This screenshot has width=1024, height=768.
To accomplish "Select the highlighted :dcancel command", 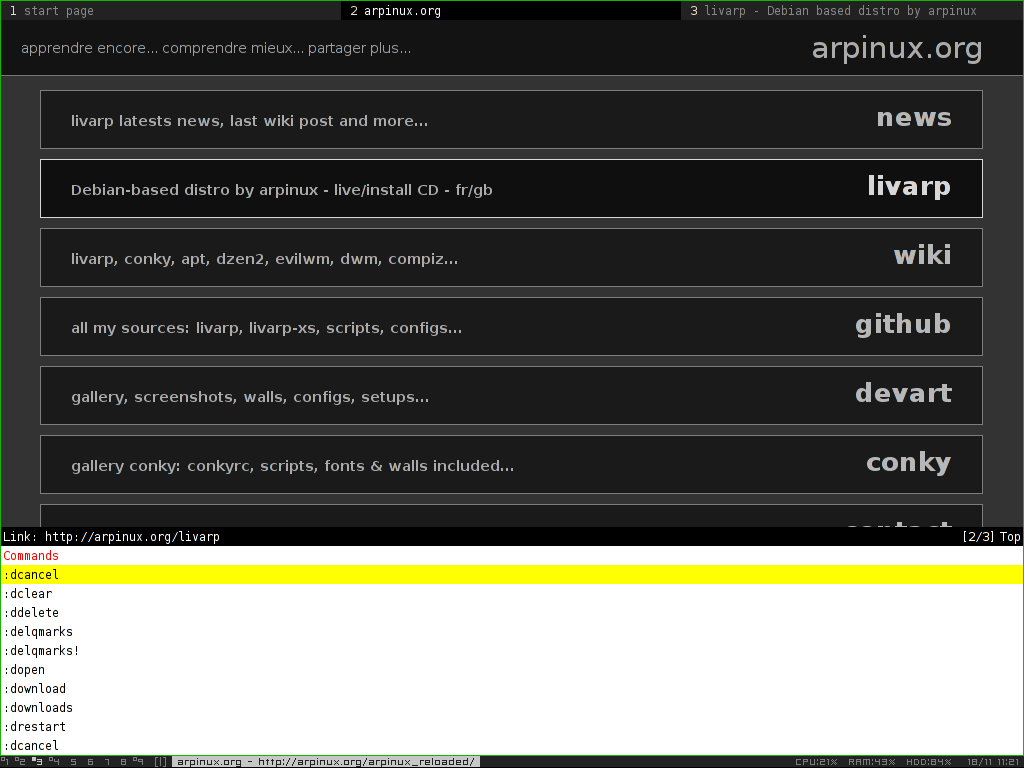I will coord(512,575).
